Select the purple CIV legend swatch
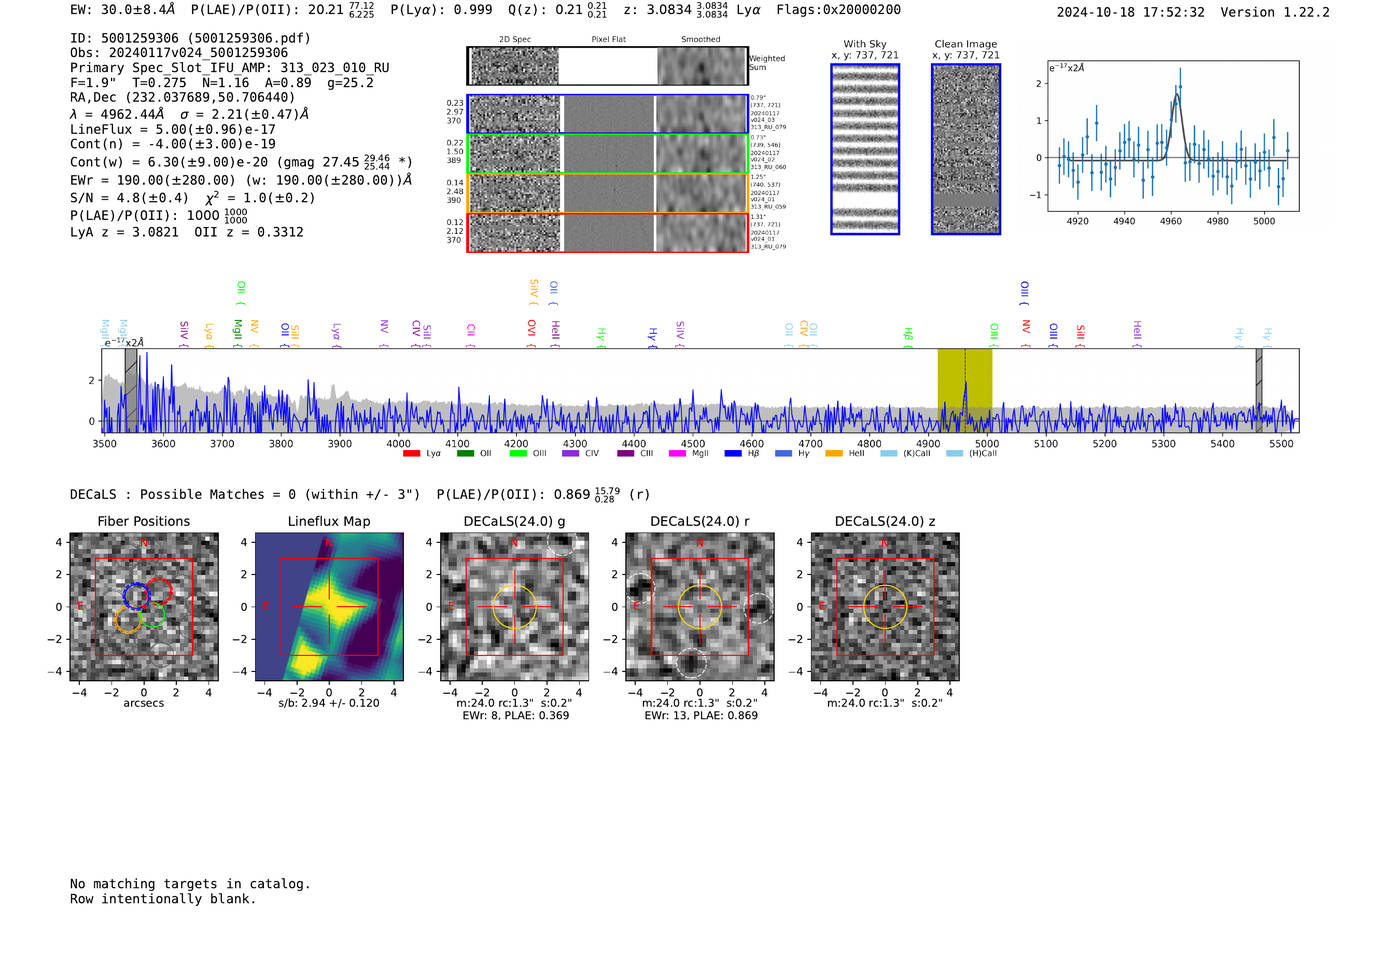 (570, 454)
